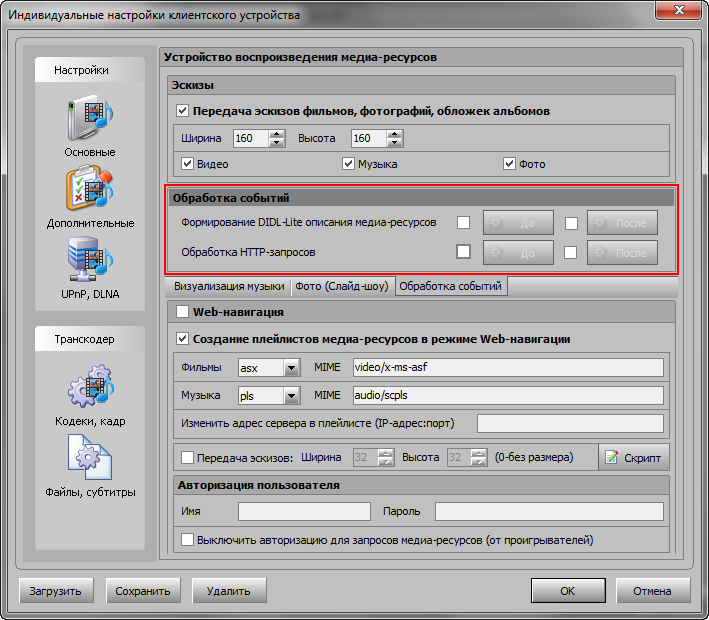Uncheck the Музыка thumbnails checkbox
This screenshot has height=620, width=709.
coord(349,164)
